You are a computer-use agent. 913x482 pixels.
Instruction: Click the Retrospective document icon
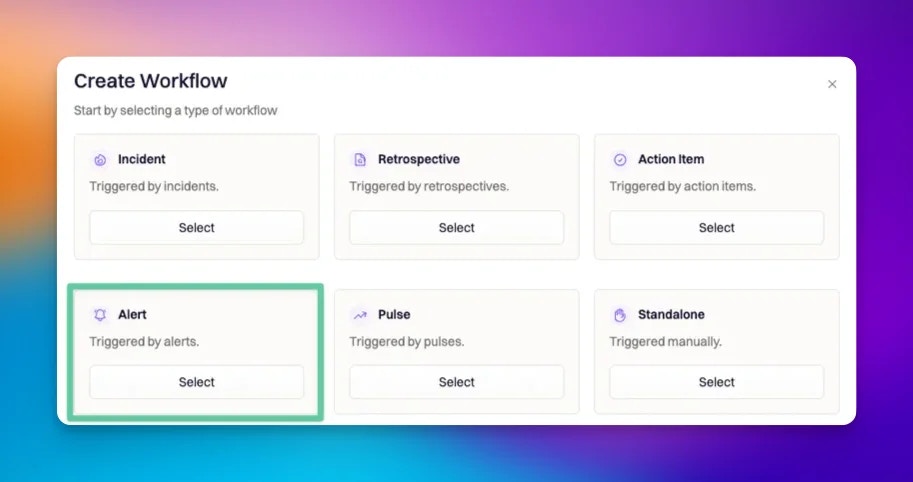tap(360, 160)
